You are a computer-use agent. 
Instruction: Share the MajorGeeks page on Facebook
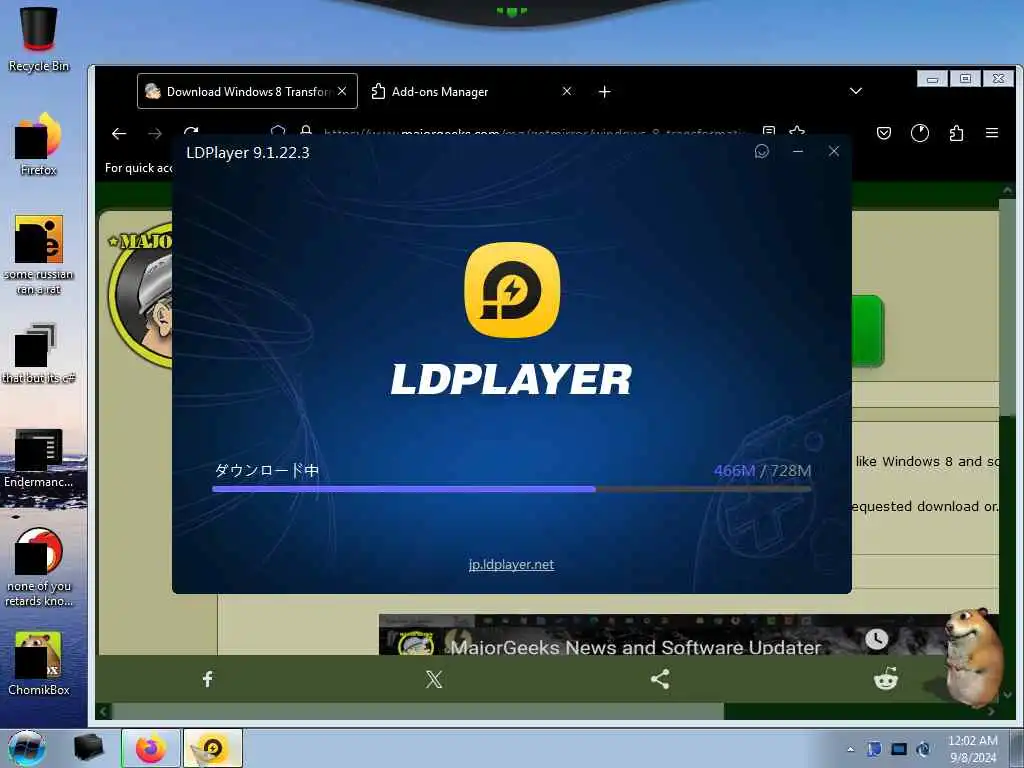coord(208,679)
